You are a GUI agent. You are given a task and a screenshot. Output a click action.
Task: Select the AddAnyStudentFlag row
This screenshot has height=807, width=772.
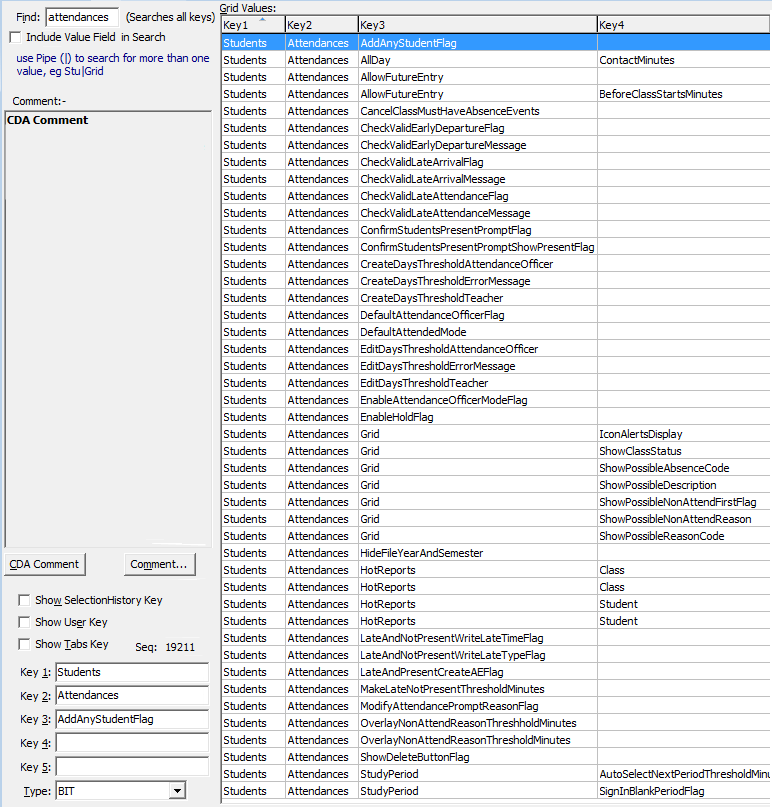pyautogui.click(x=496, y=43)
